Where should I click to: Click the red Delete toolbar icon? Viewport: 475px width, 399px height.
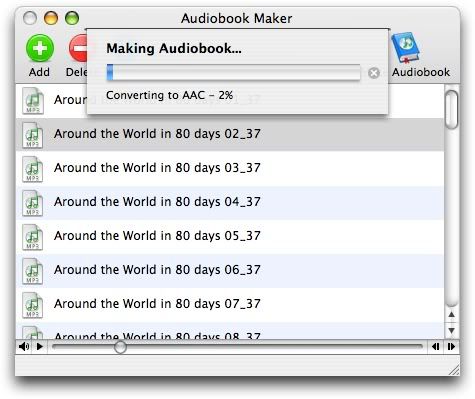coord(78,48)
